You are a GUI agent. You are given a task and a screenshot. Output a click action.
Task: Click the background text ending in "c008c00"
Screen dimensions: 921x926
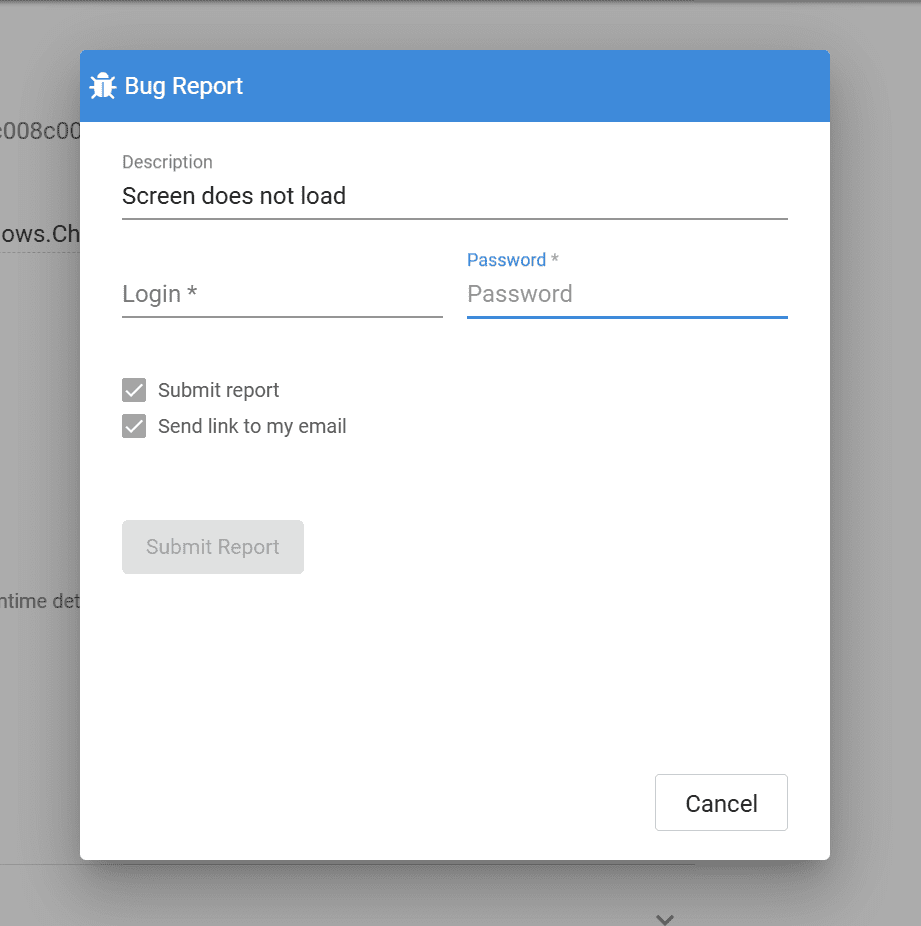coord(40,131)
